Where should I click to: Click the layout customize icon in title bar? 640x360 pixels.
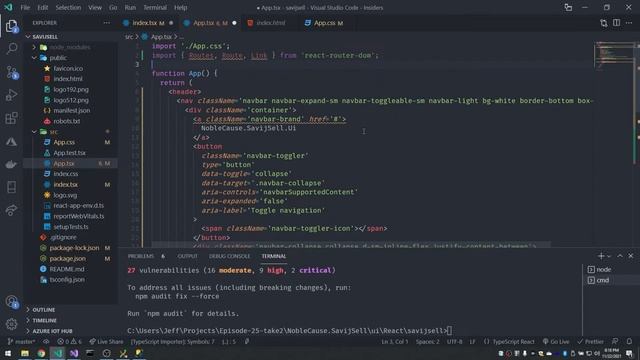pyautogui.click(x=568, y=7)
